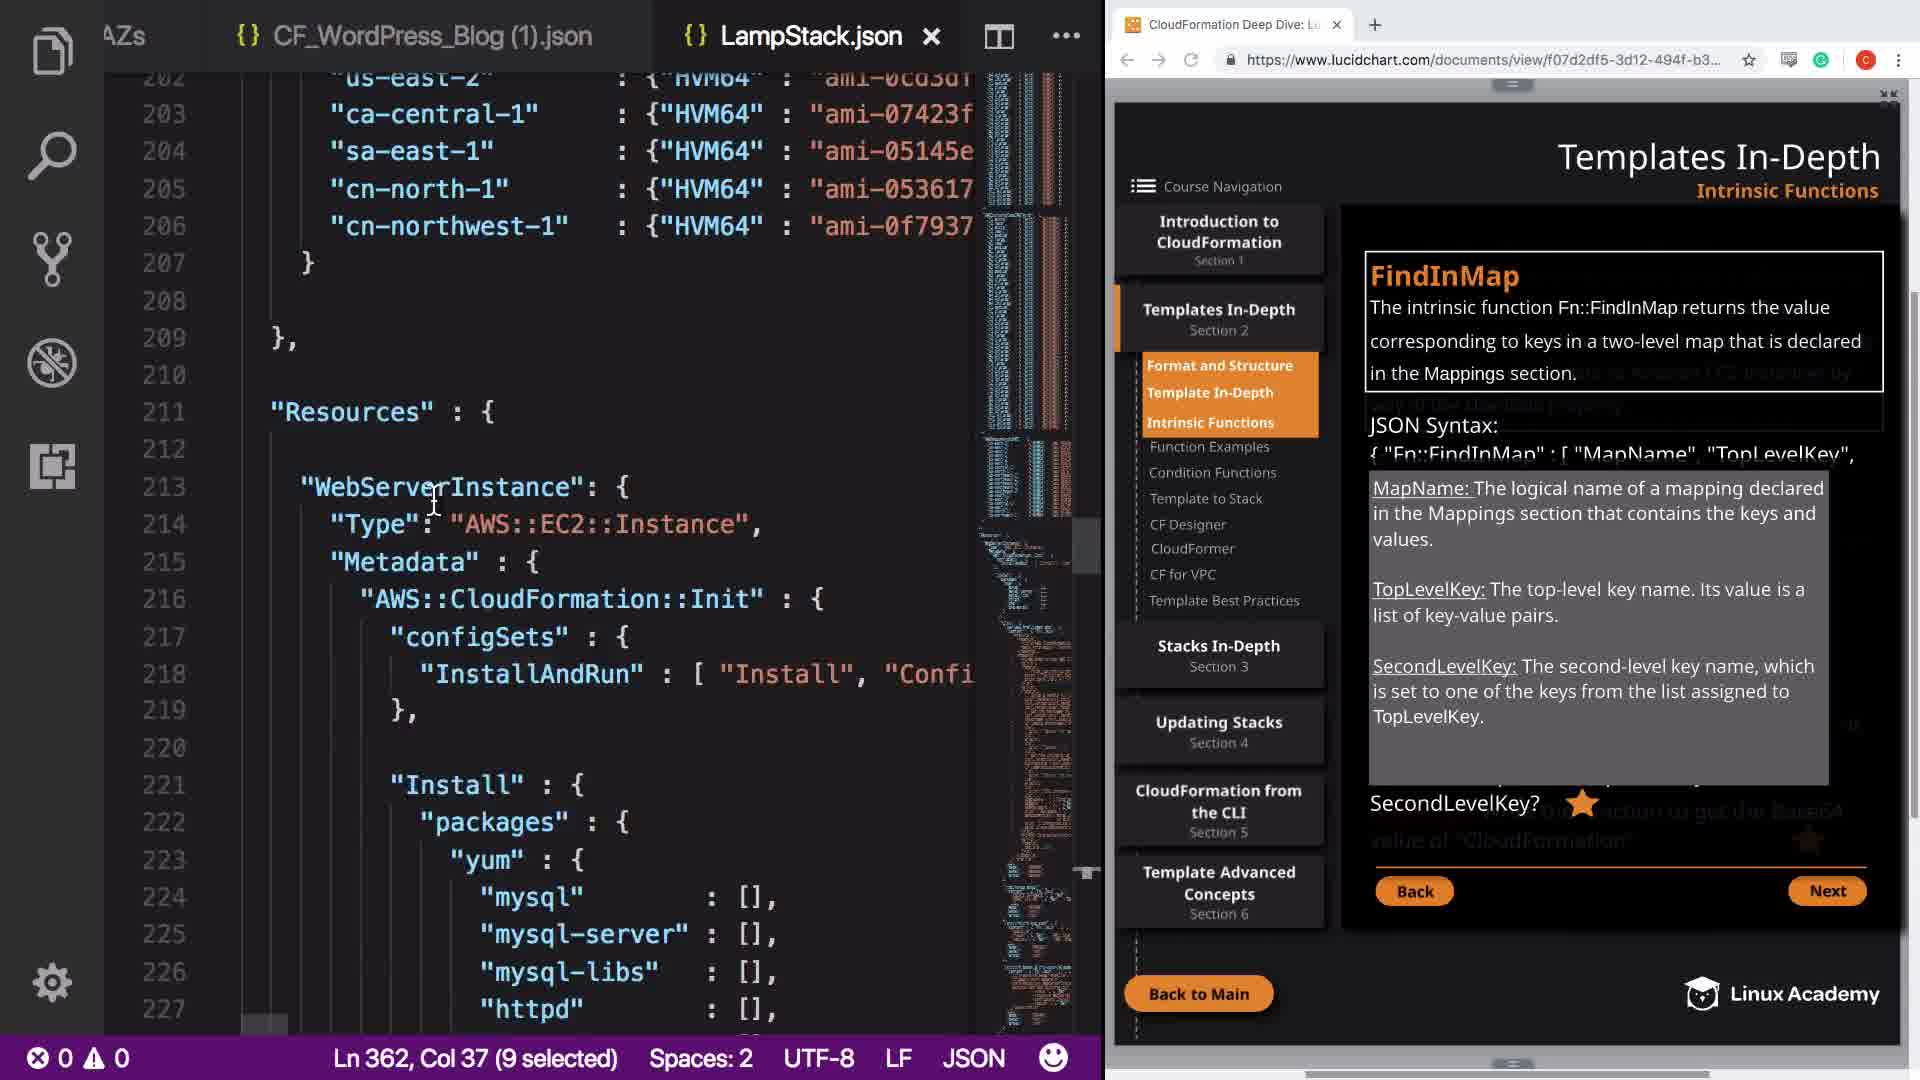The height and width of the screenshot is (1080, 1920).
Task: Expand Introduction to CloudFormation section
Action: click(1218, 239)
